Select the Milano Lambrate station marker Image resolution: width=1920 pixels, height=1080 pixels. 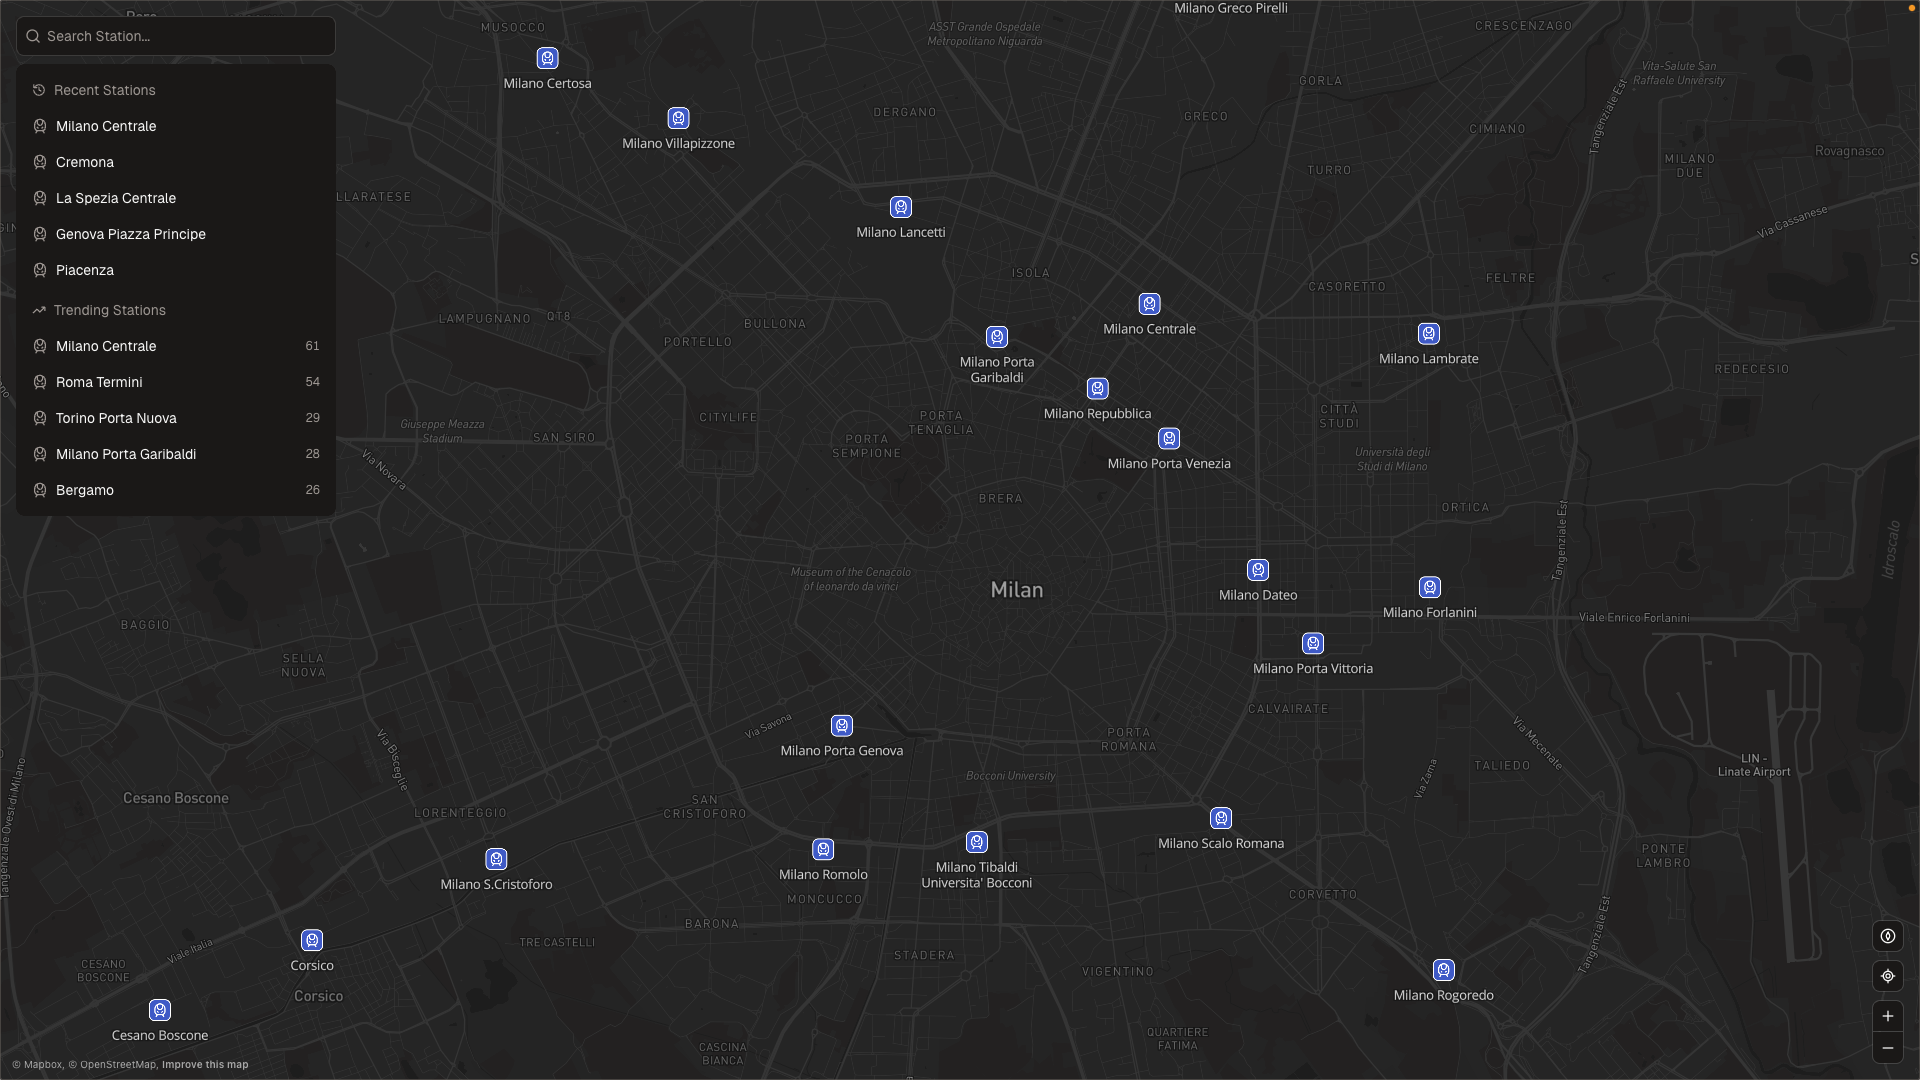[x=1427, y=334]
